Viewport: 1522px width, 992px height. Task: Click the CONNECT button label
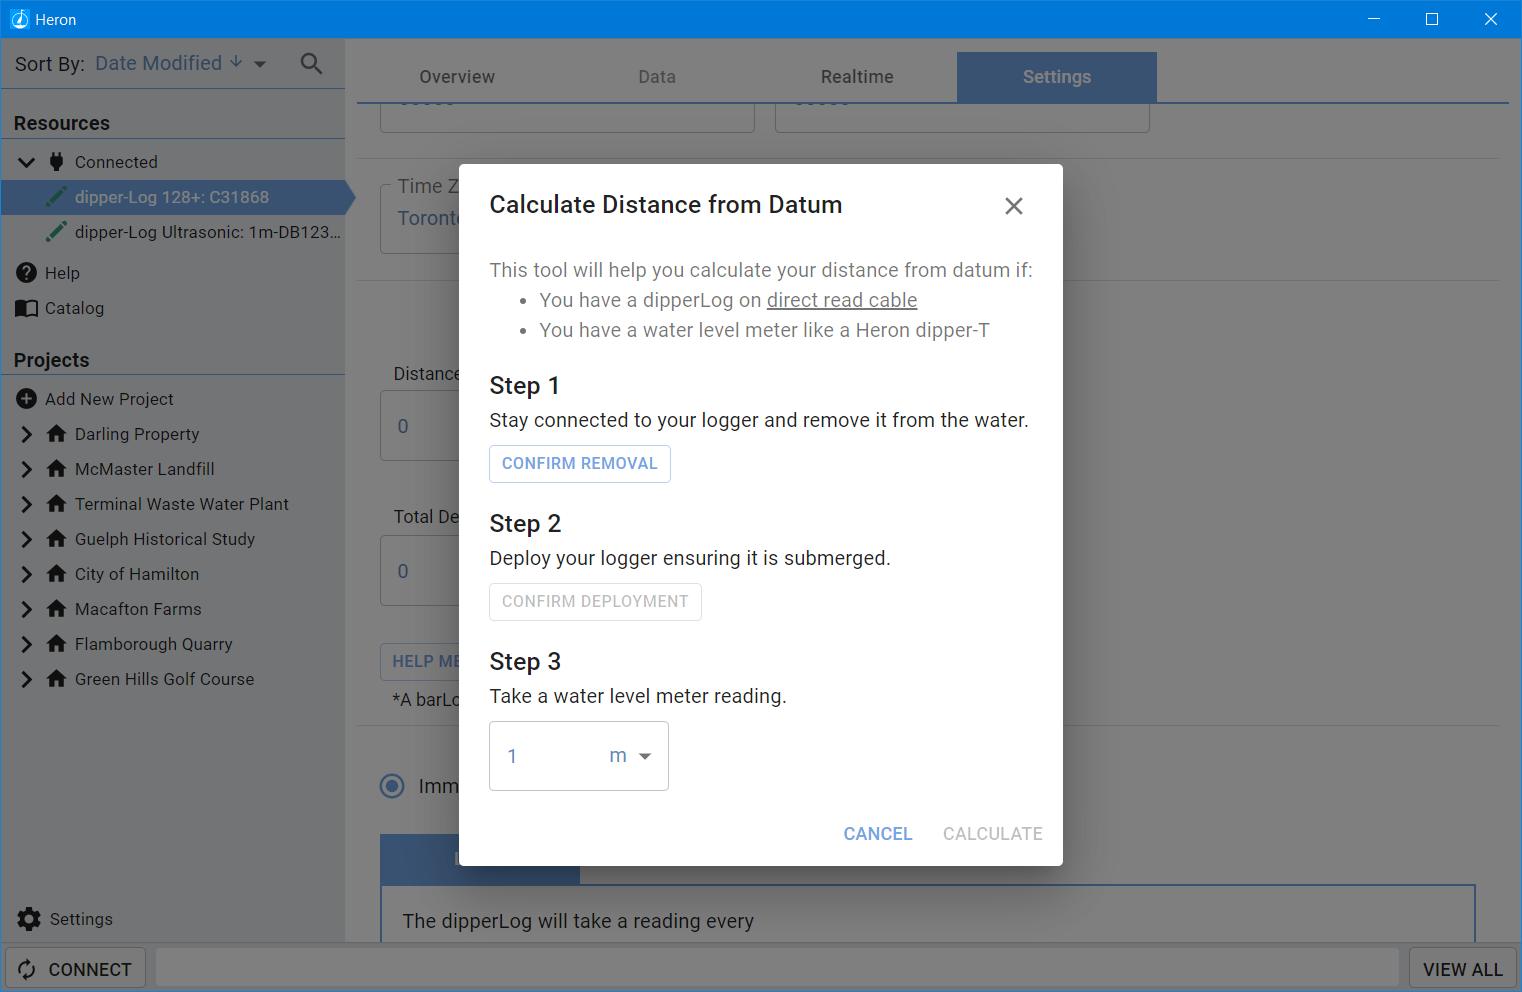[x=90, y=969]
